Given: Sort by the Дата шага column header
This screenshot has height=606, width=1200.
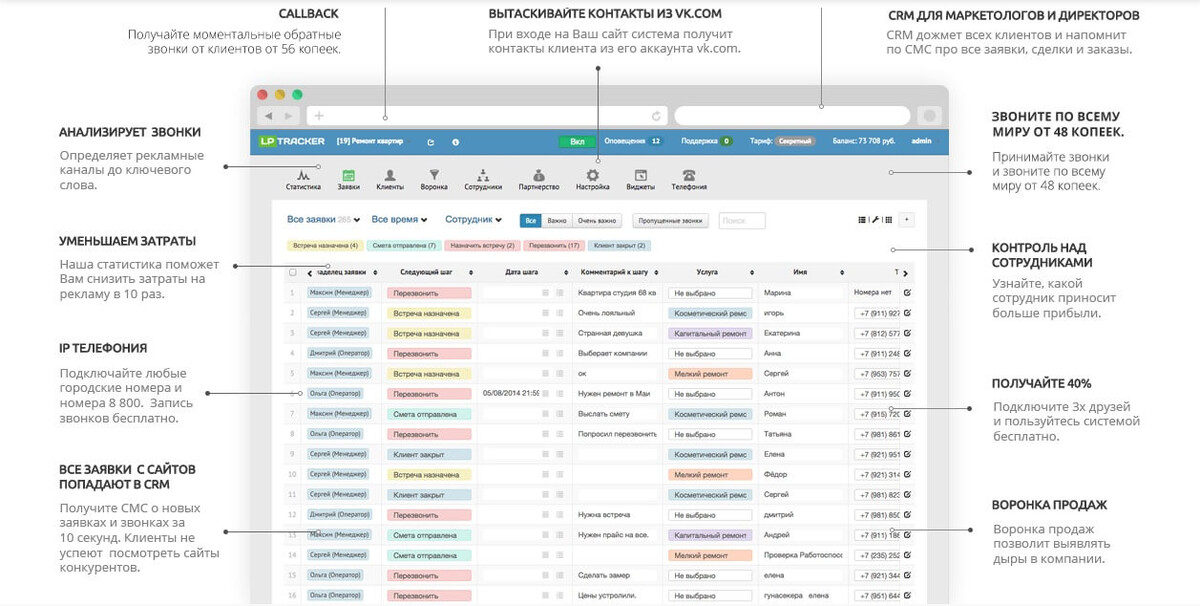Looking at the screenshot, I should (522, 272).
